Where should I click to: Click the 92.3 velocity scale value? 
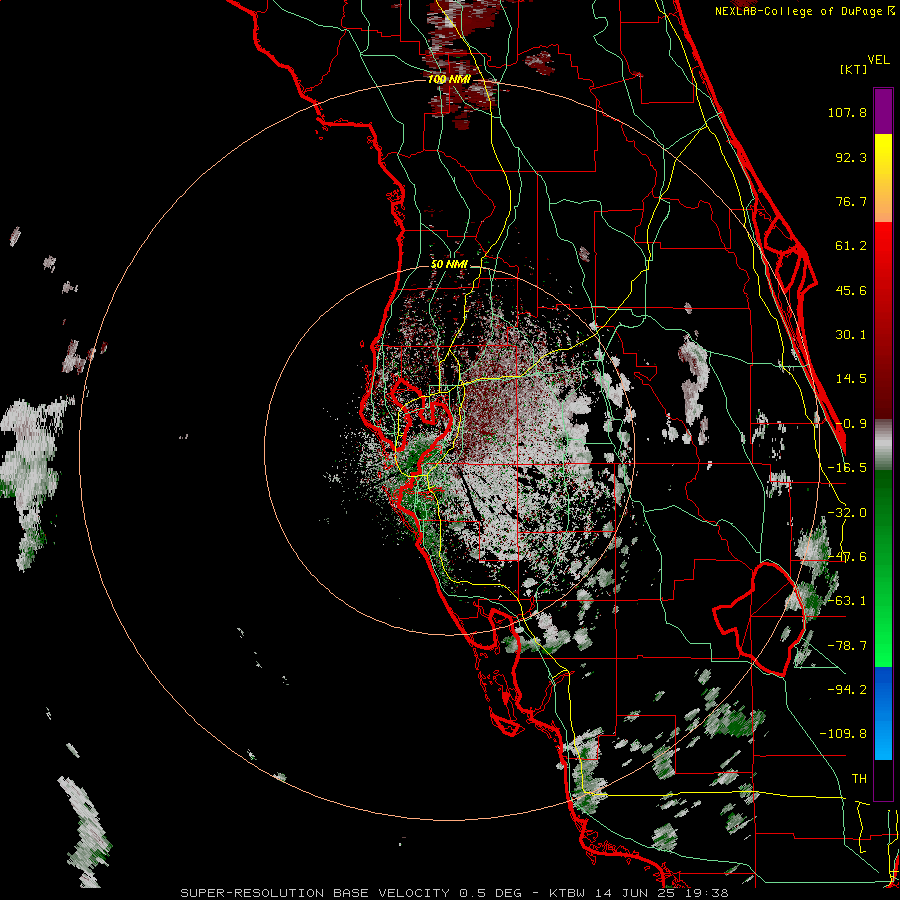point(851,157)
